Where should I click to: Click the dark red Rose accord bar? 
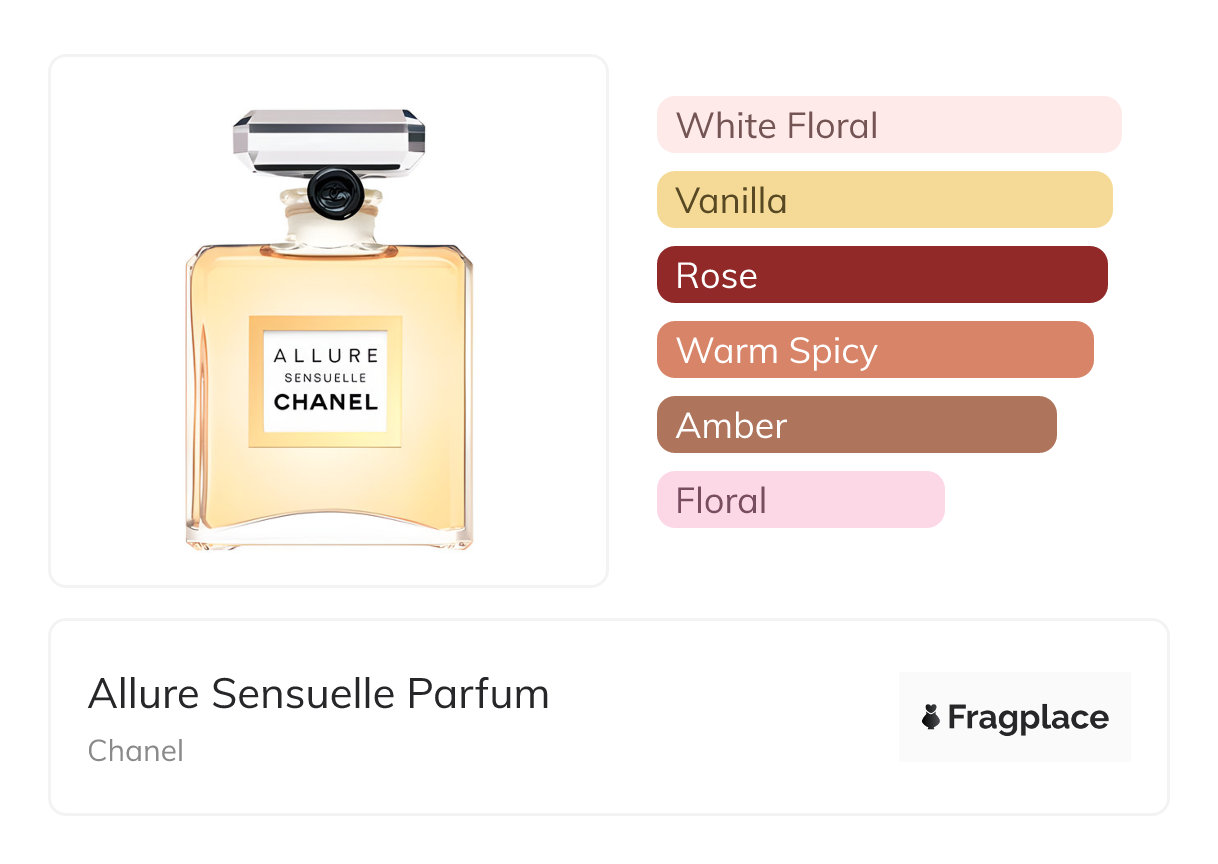pyautogui.click(x=881, y=275)
